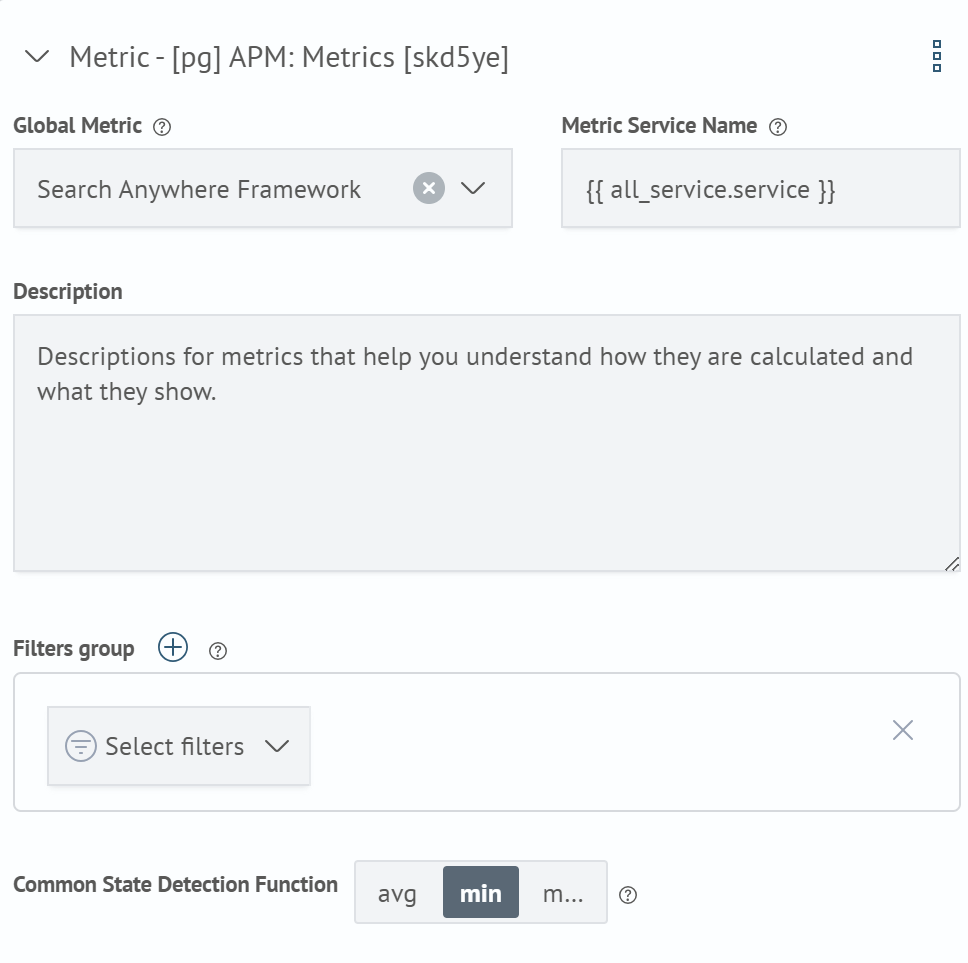Show help for Common State Detection Function
This screenshot has height=963, width=968.
coord(628,895)
